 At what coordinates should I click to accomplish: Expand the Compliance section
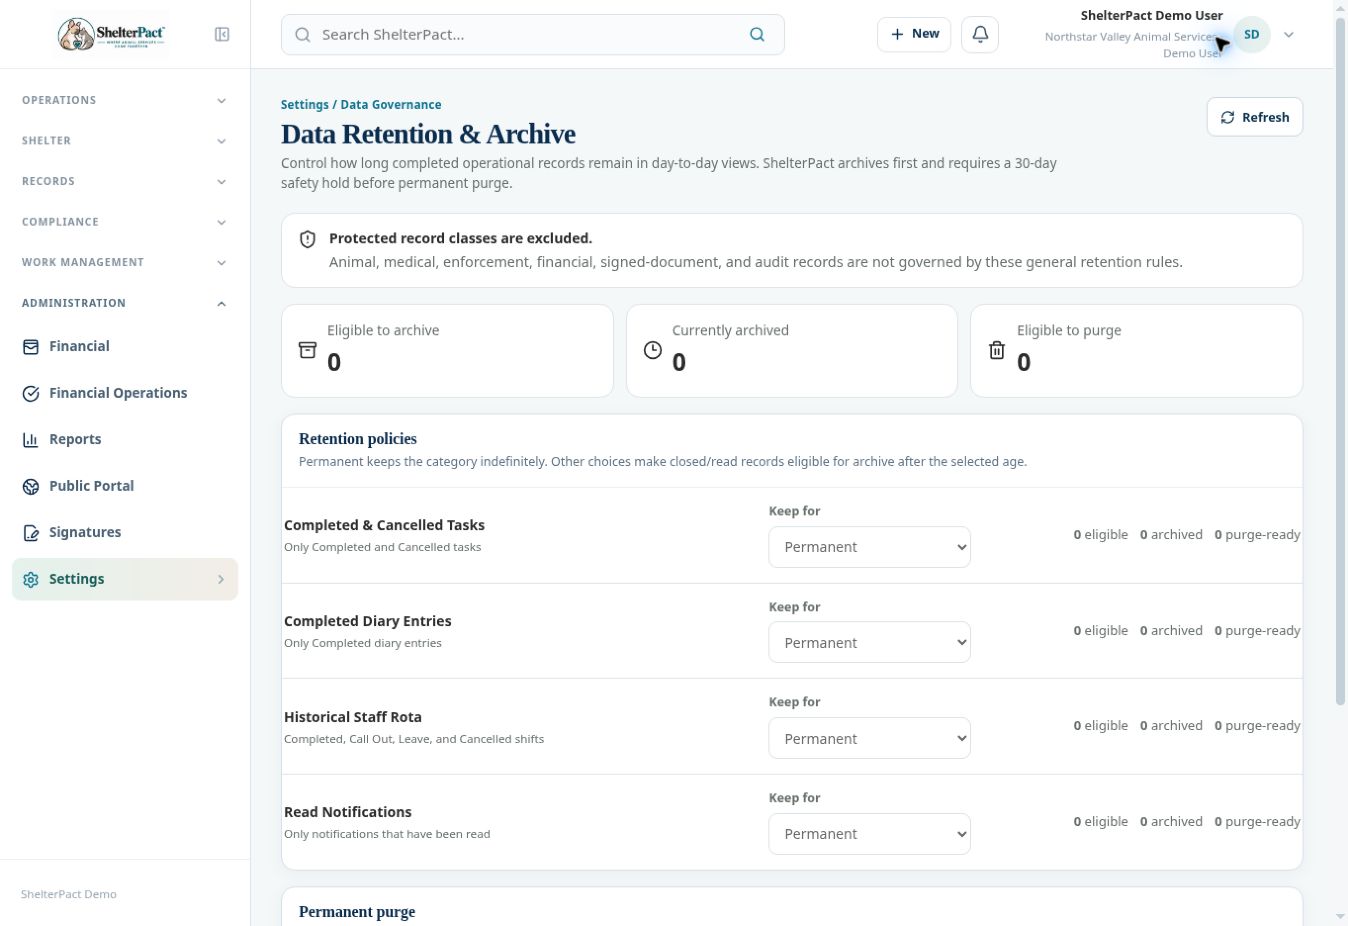coord(125,222)
